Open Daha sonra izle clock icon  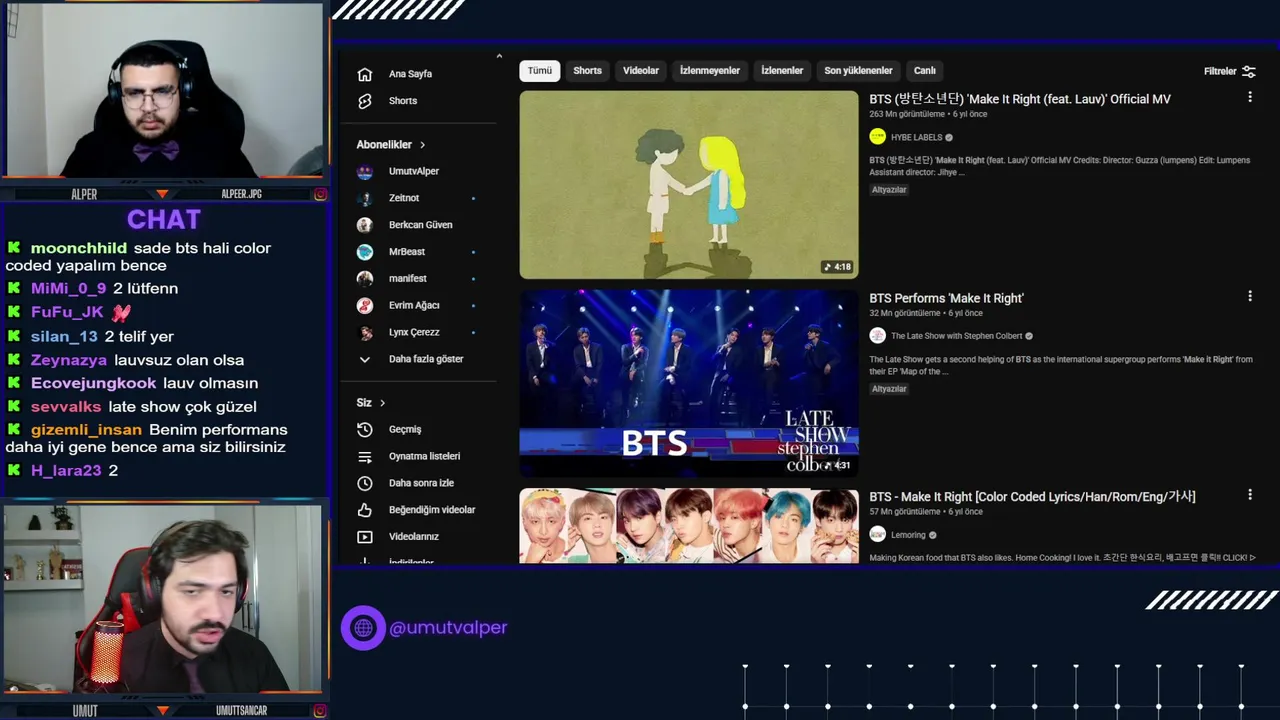pos(365,483)
